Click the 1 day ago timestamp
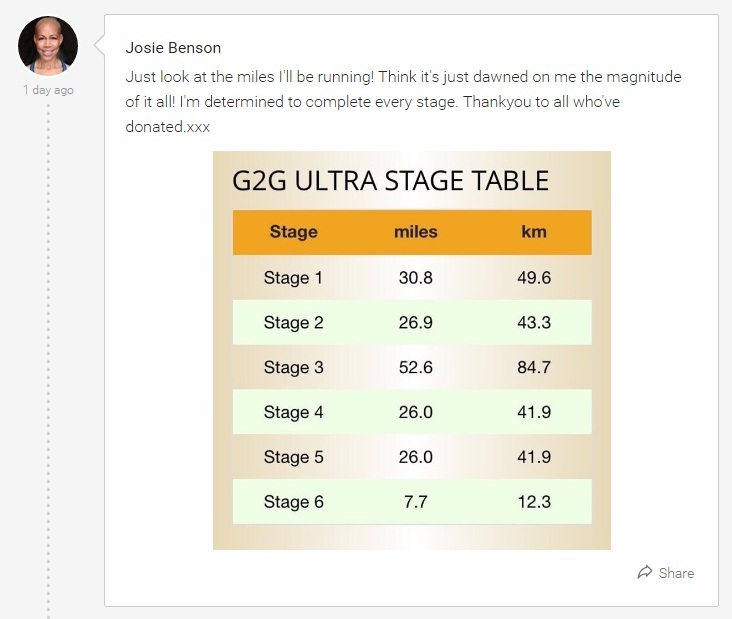The image size is (732, 619). coord(49,90)
